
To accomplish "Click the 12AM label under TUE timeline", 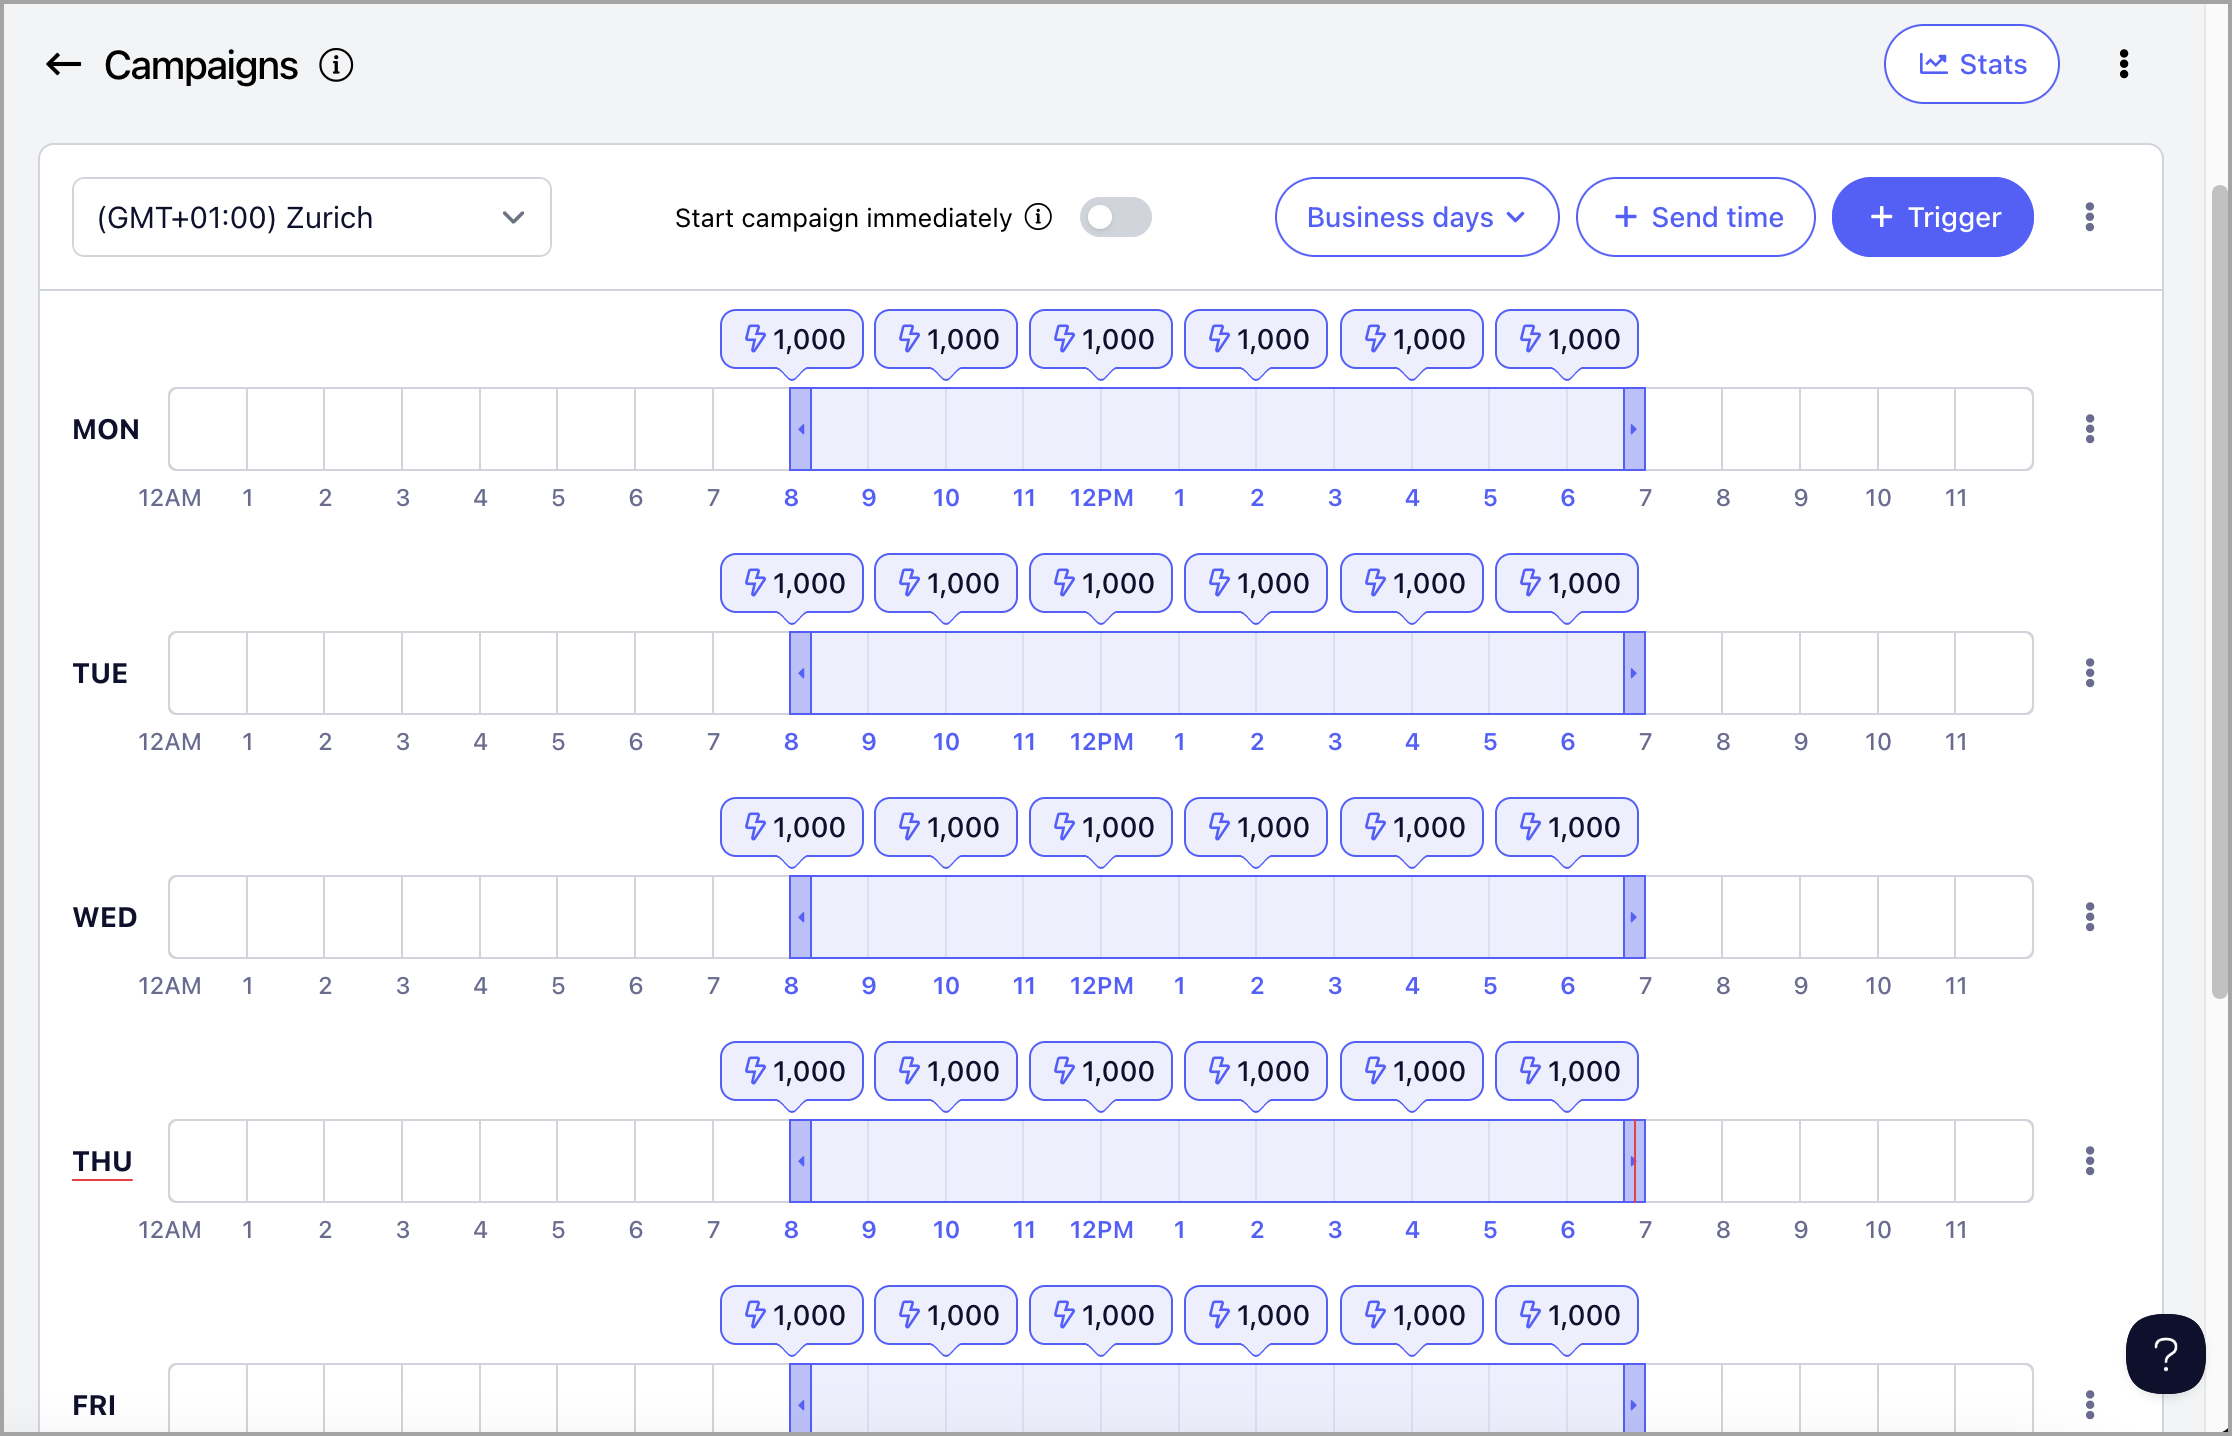I will coord(169,741).
